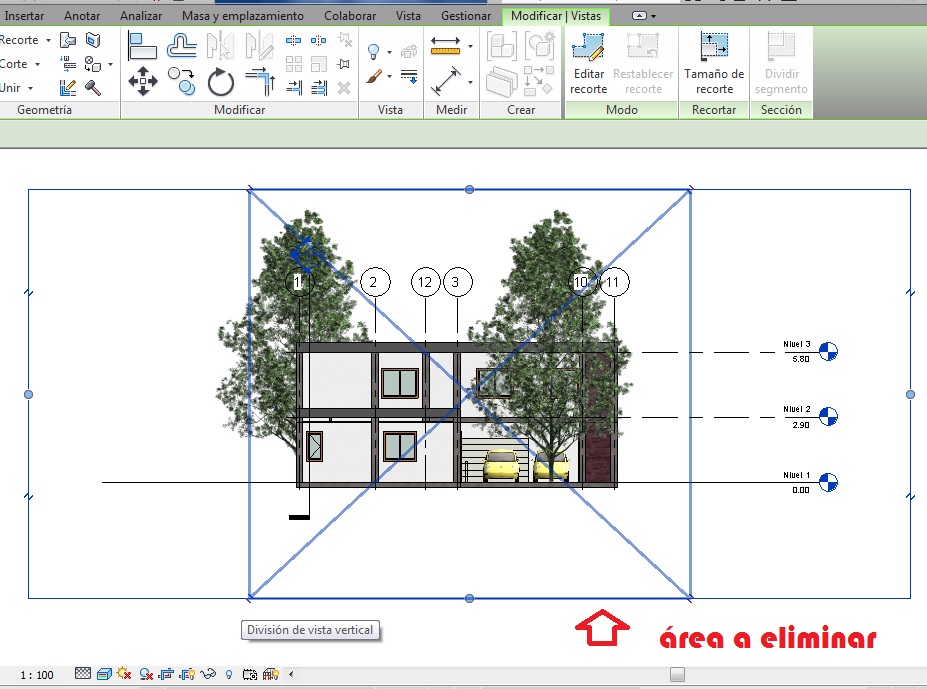Screen dimensions: 927x689
Task: Toggle shadows off in view control bar
Action: click(x=146, y=674)
